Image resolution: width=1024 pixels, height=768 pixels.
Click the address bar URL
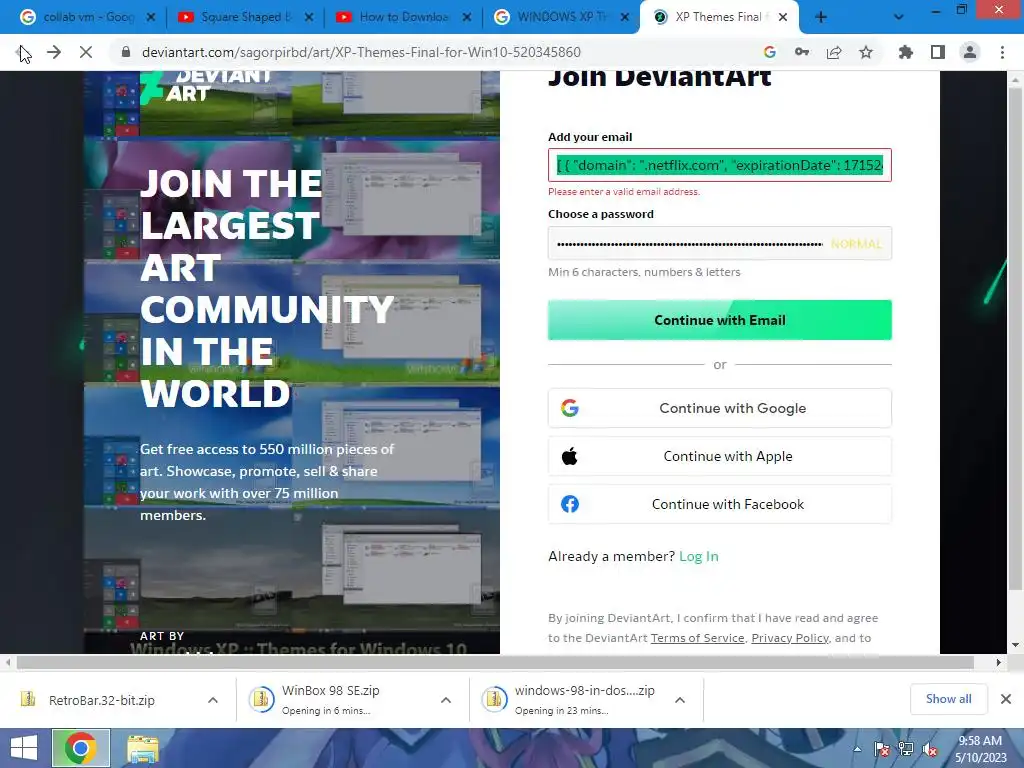click(x=361, y=52)
